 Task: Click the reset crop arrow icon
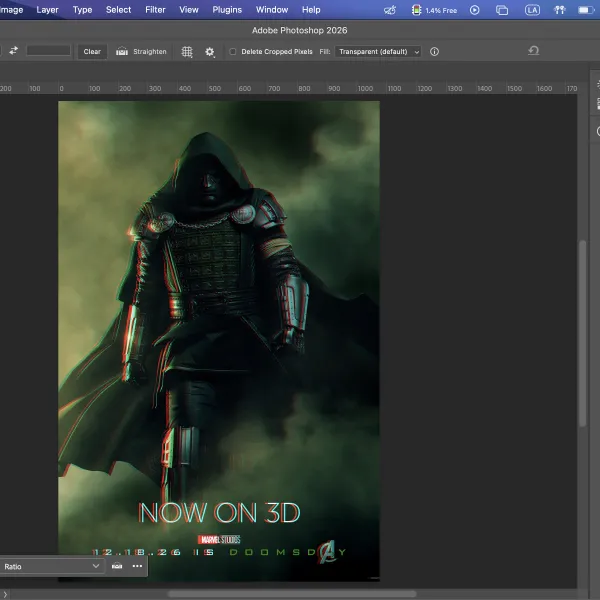coord(534,51)
